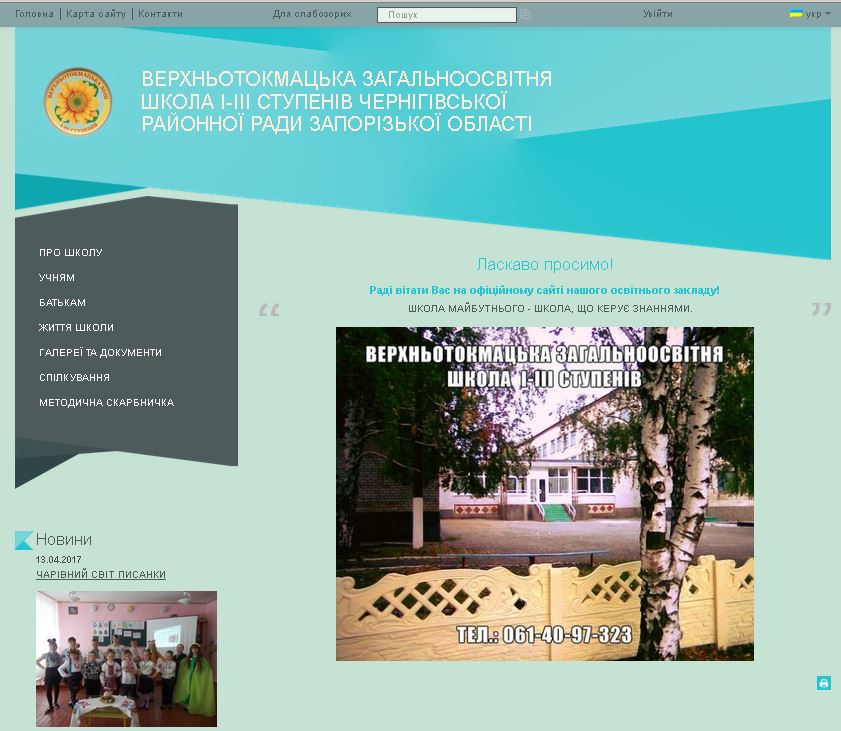The width and height of the screenshot is (841, 731).
Task: Click the Новини section arrow icon
Action: click(24, 540)
